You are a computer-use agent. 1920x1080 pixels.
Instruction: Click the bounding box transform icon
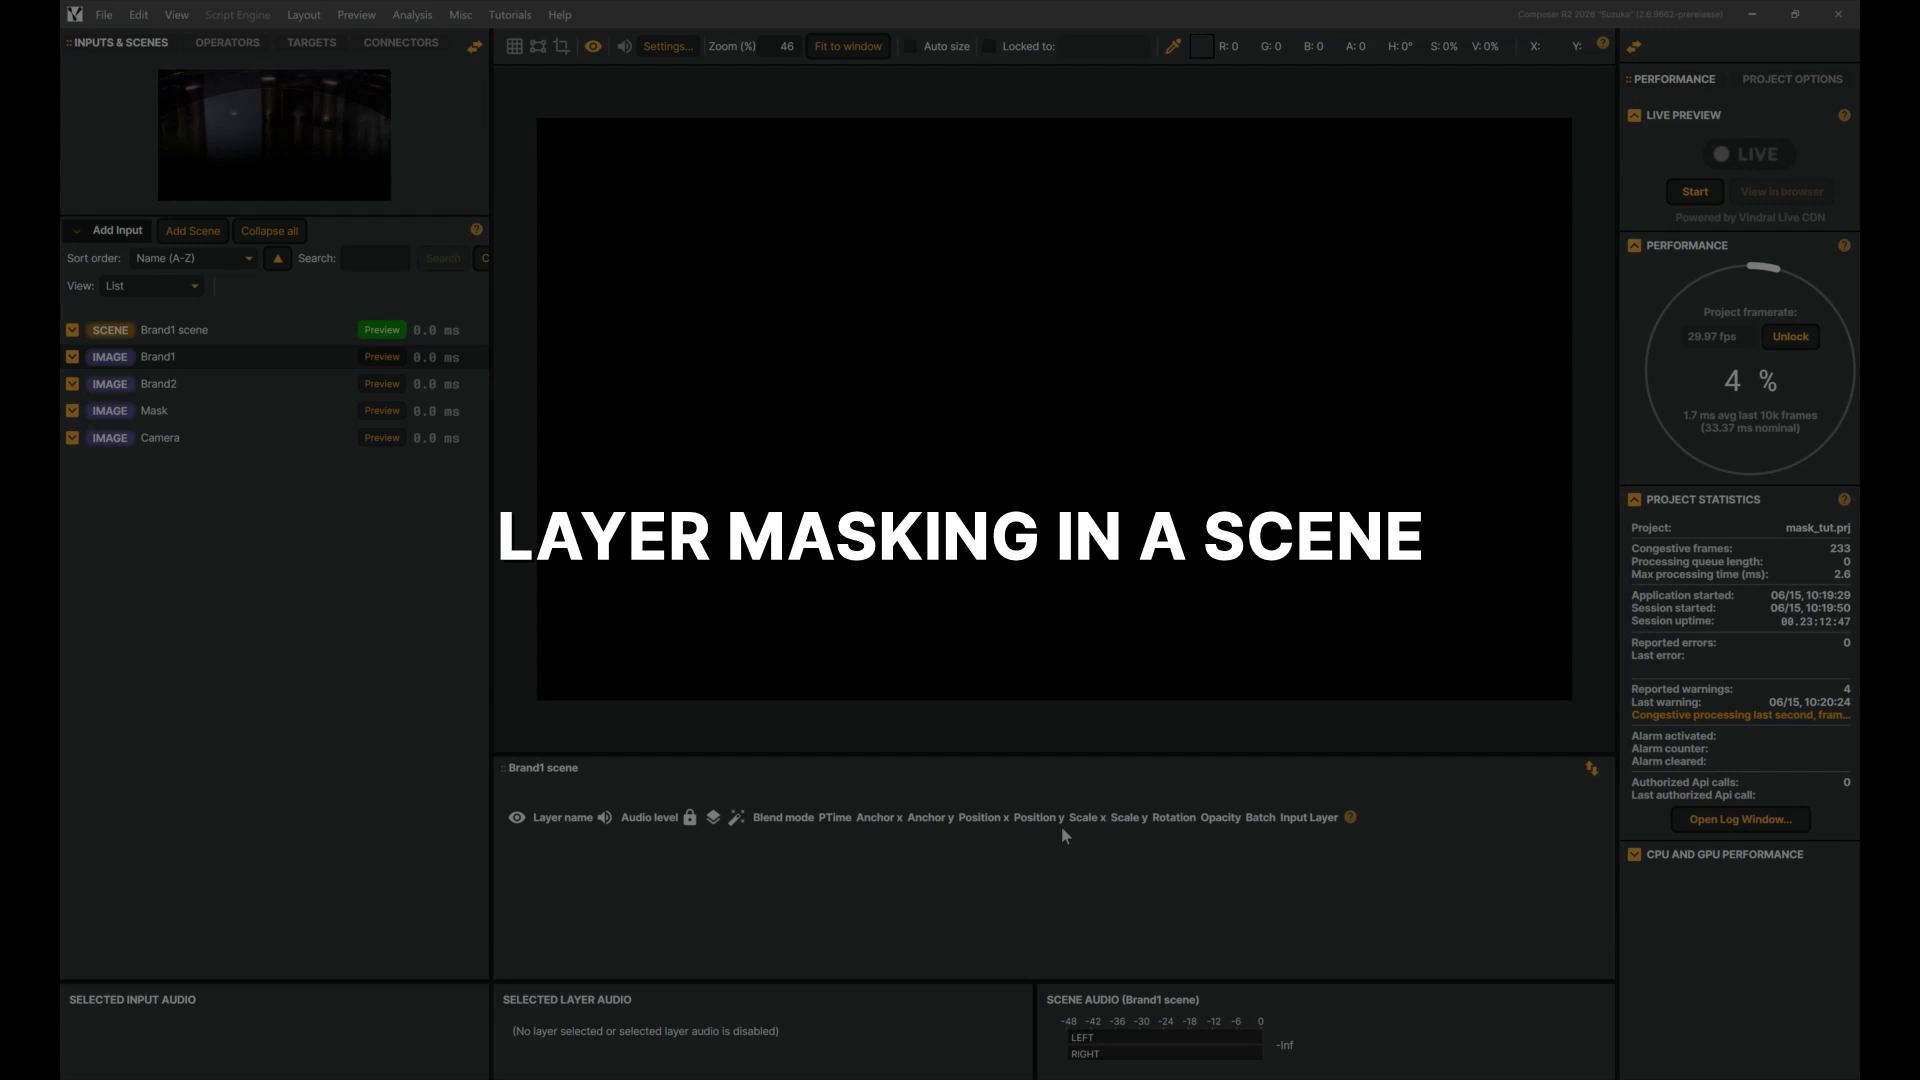click(x=538, y=46)
